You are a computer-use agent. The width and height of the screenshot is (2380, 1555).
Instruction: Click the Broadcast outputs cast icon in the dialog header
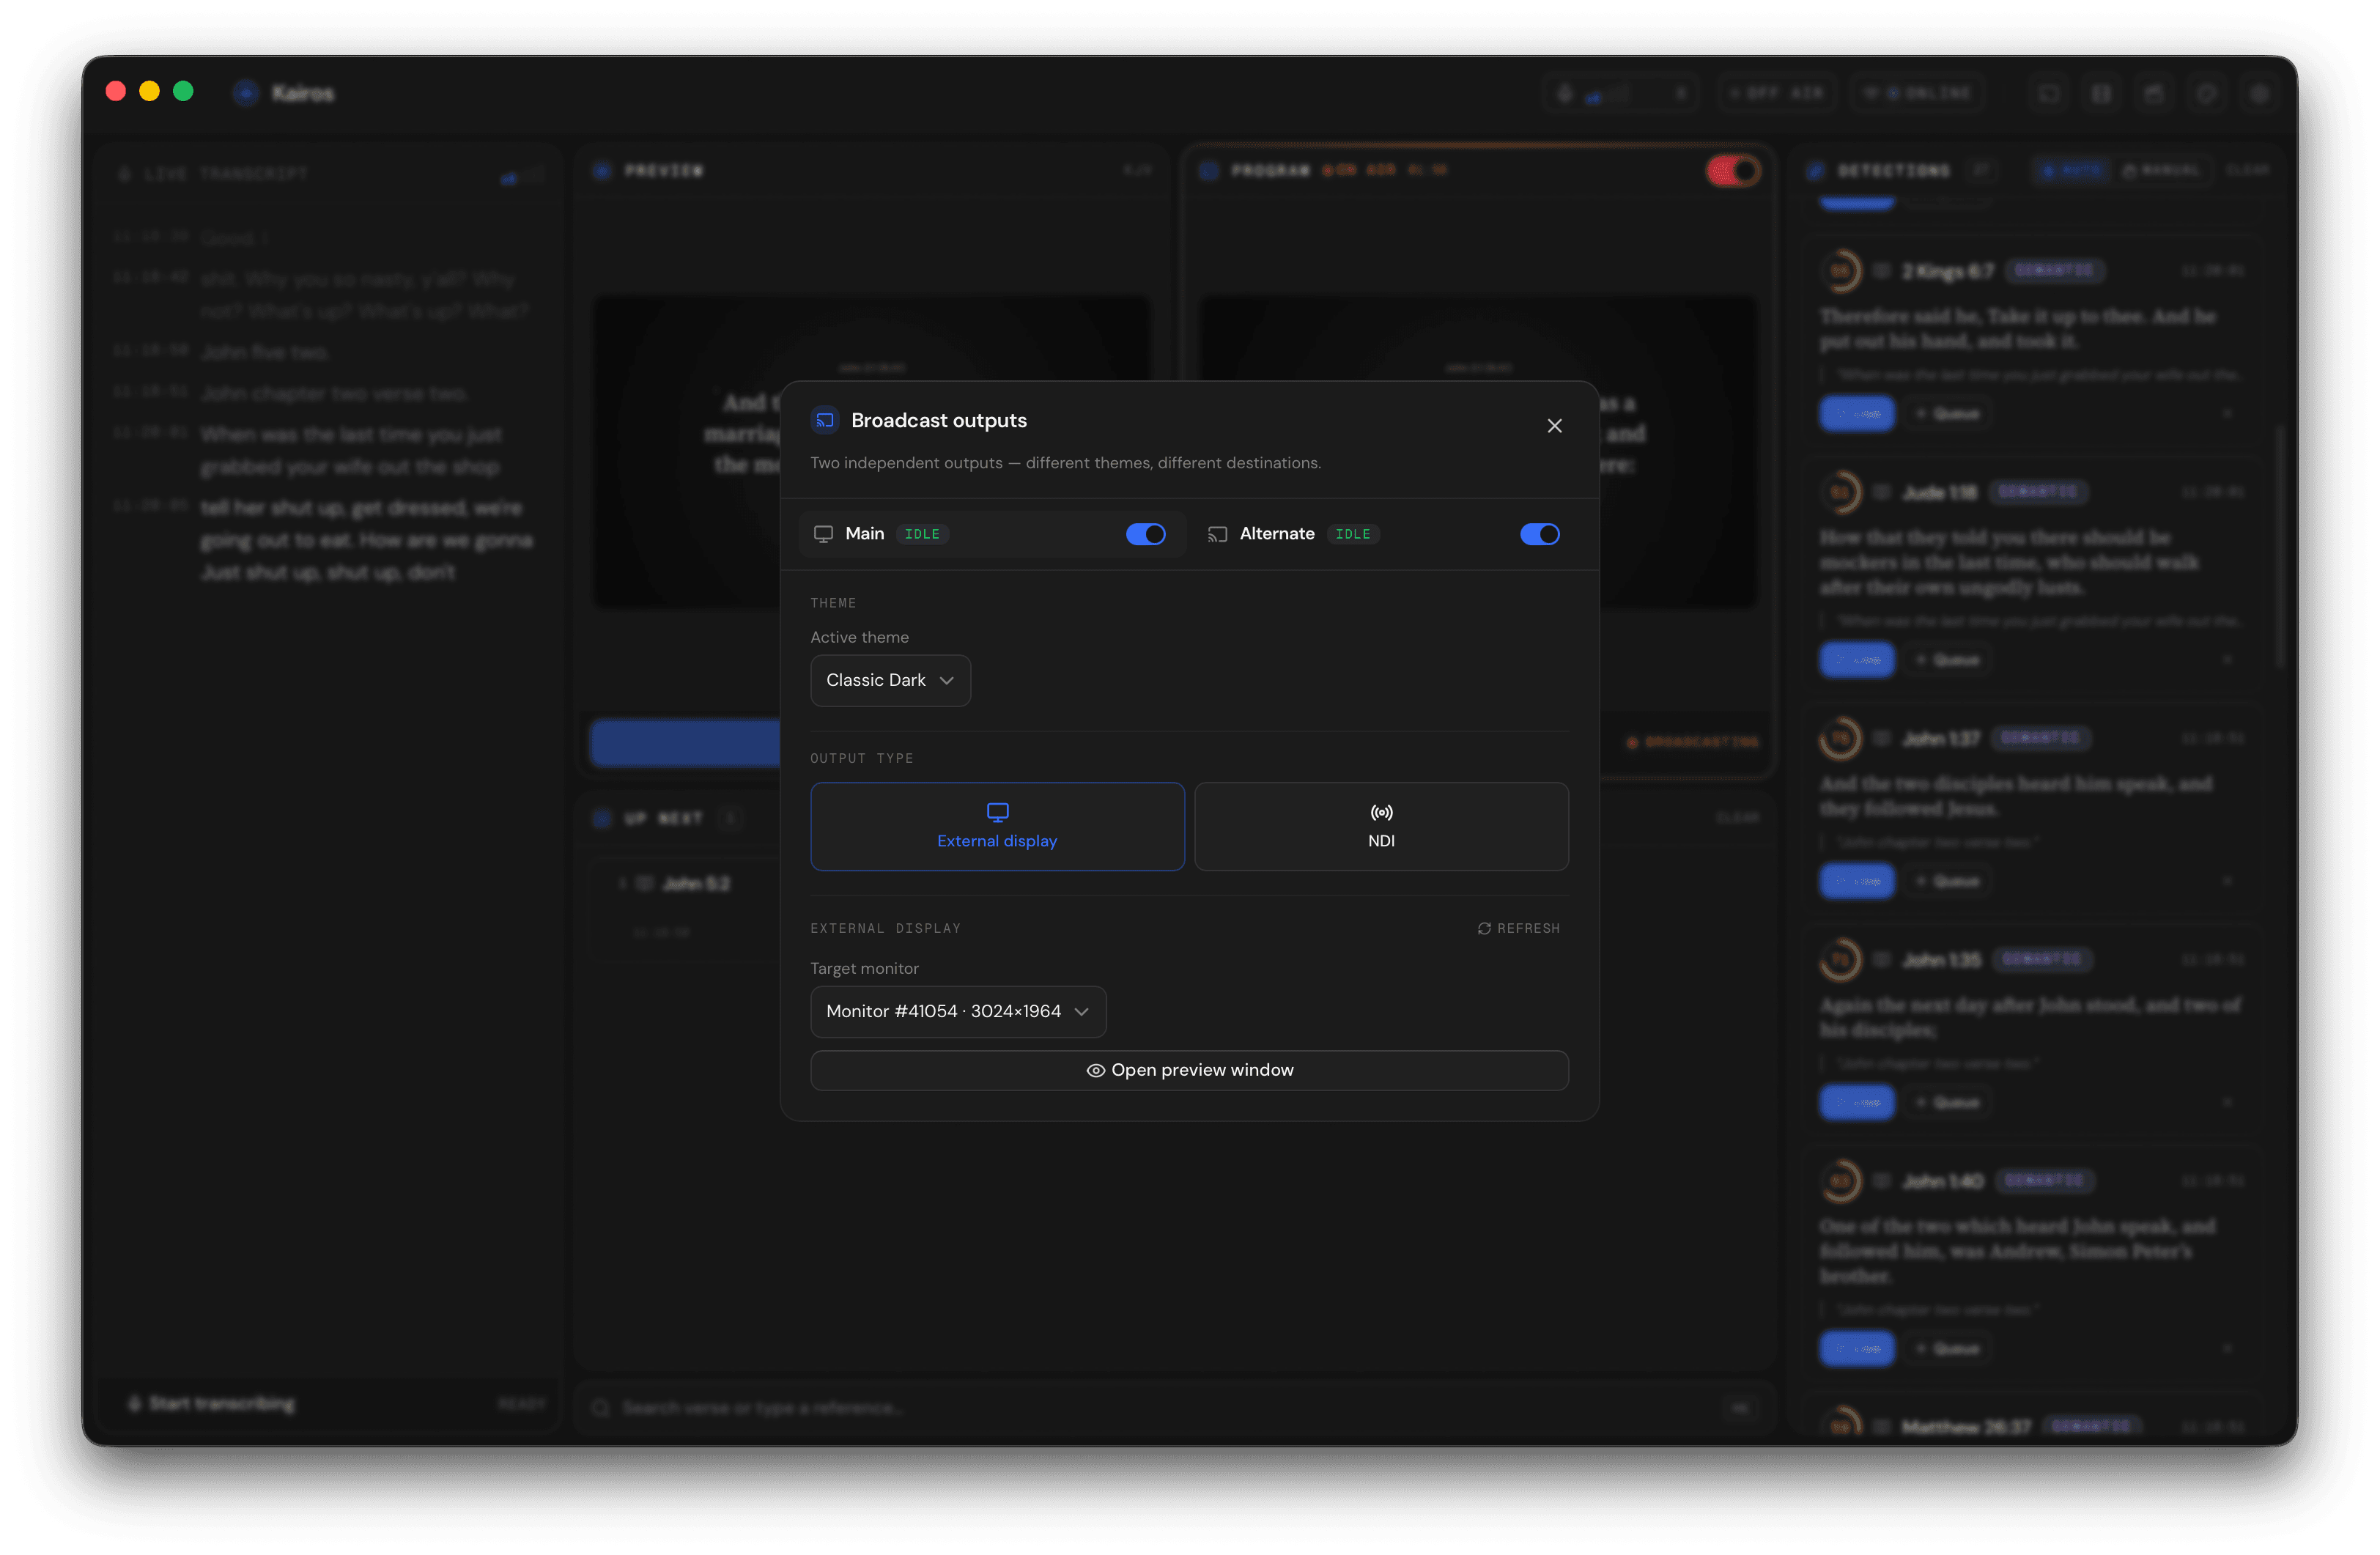[x=824, y=420]
